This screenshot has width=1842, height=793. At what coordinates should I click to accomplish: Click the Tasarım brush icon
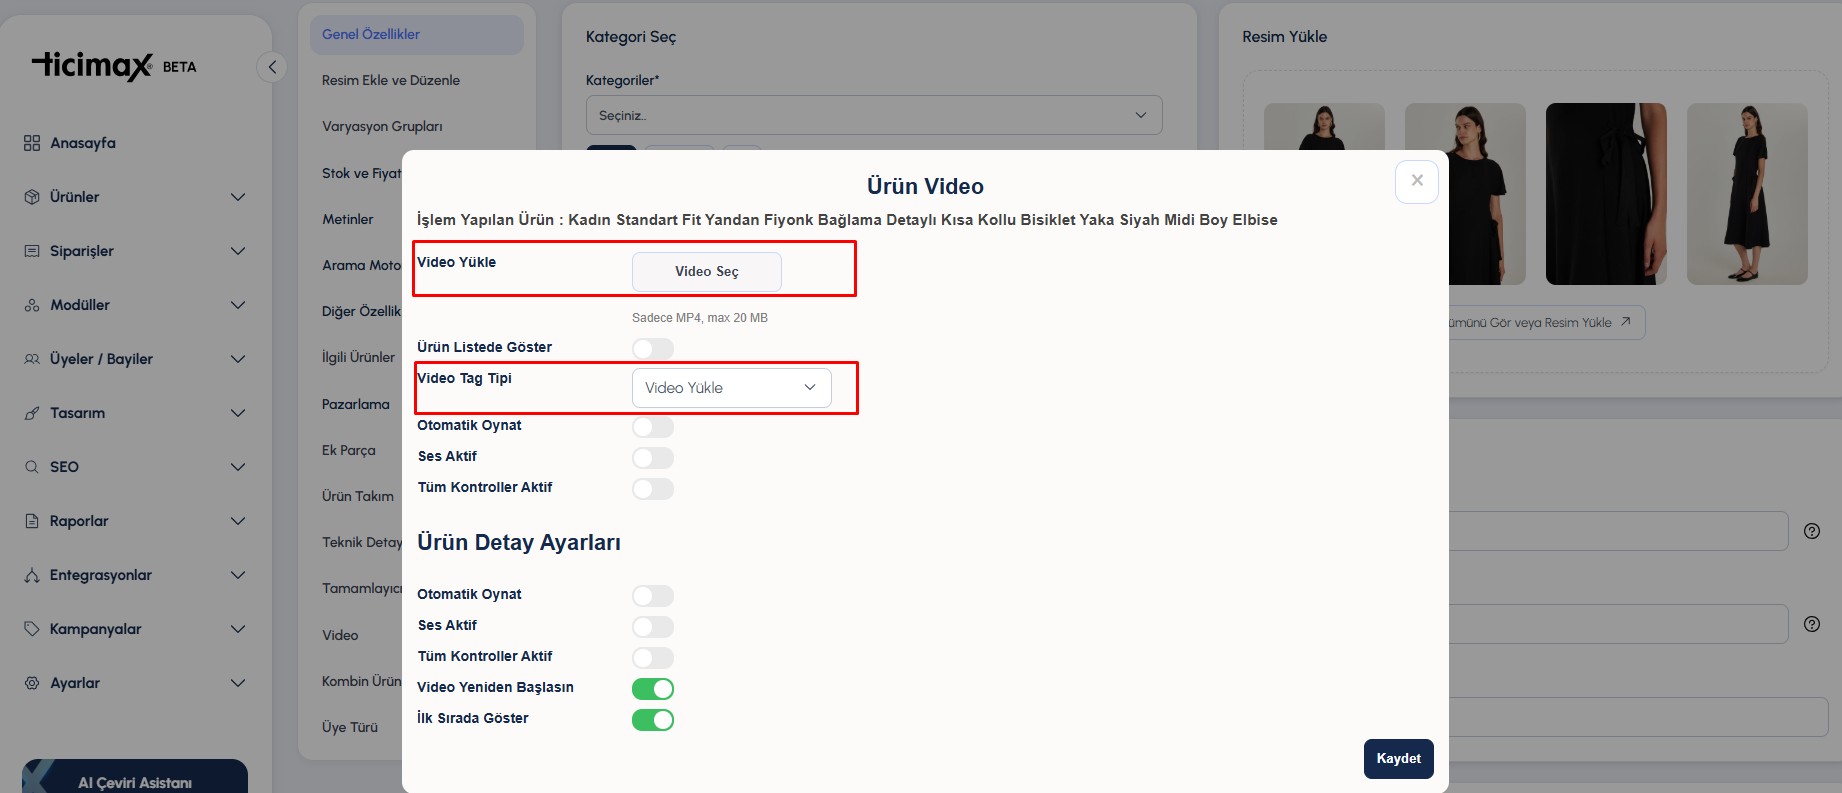[x=32, y=413]
